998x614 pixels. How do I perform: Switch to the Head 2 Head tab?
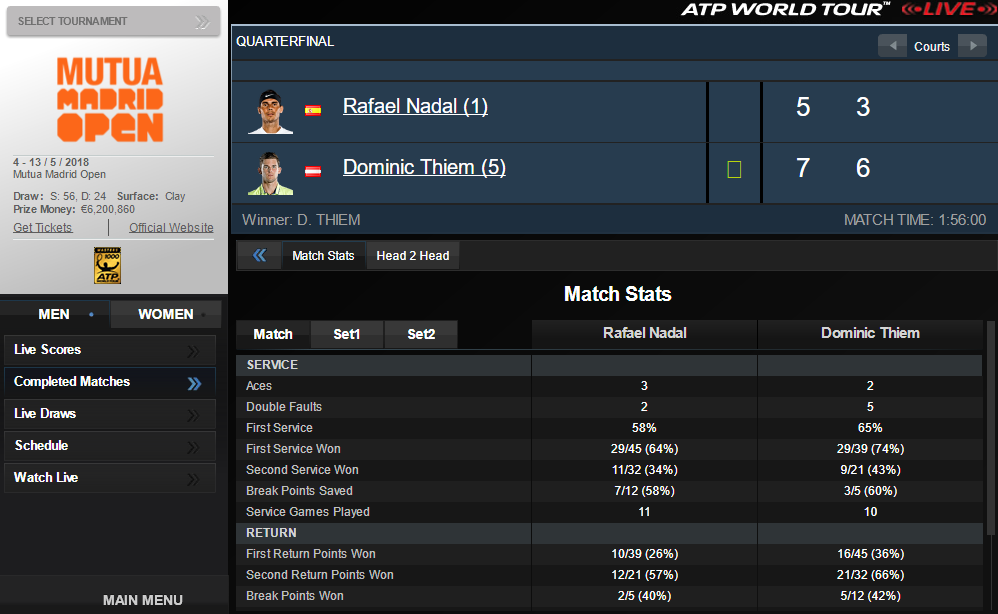[x=412, y=256]
